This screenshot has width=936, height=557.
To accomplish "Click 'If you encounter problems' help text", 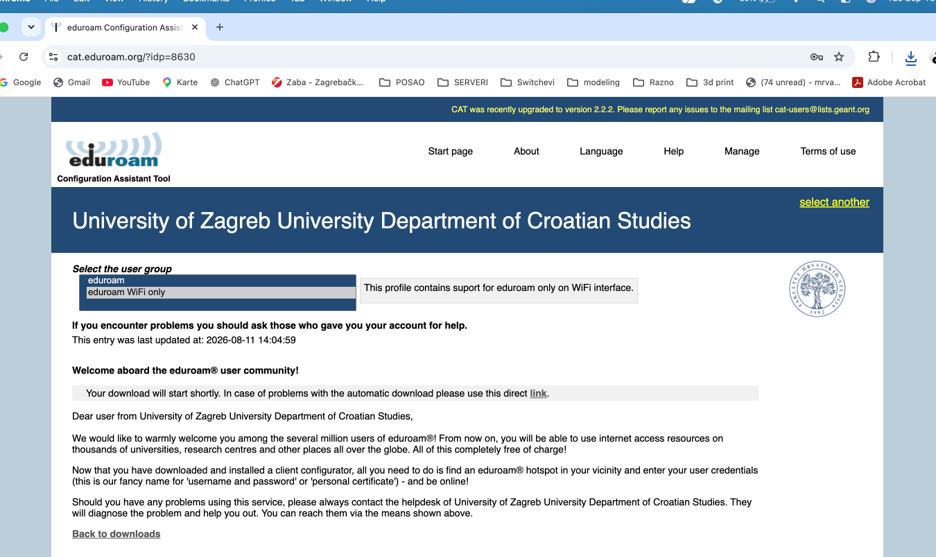I will pos(269,326).
